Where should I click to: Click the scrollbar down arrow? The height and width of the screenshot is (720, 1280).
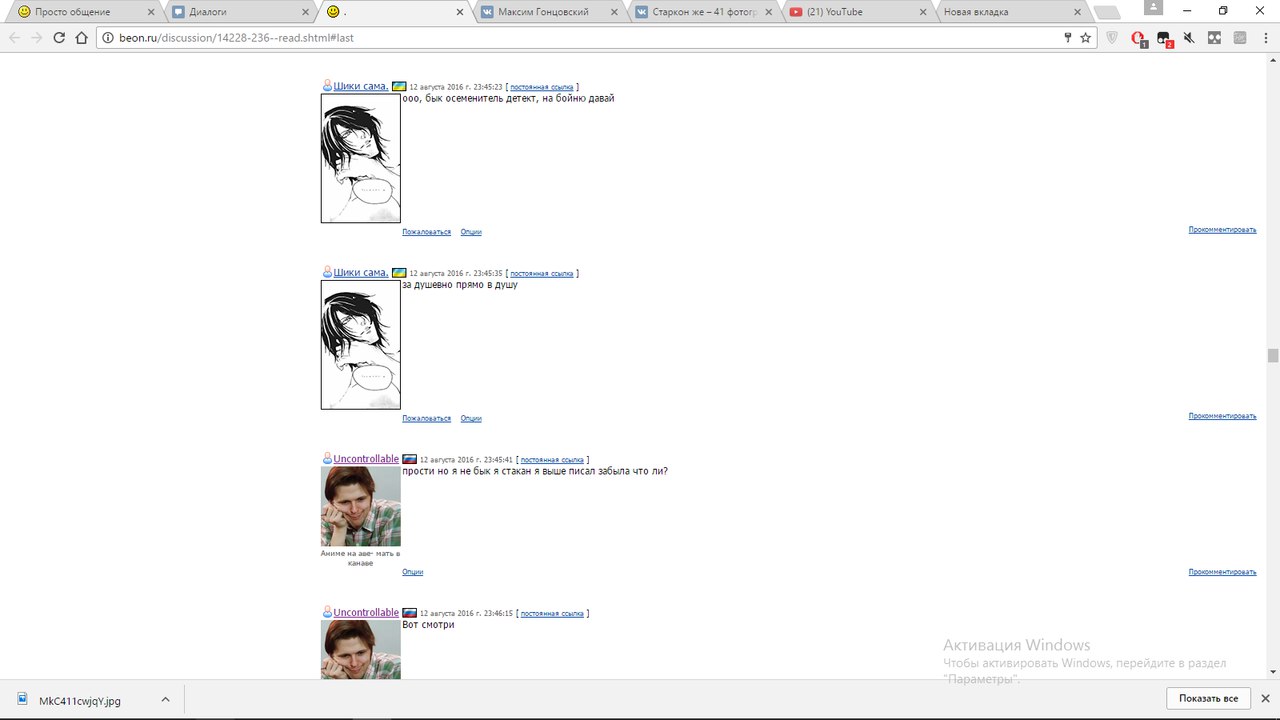pos(1273,672)
